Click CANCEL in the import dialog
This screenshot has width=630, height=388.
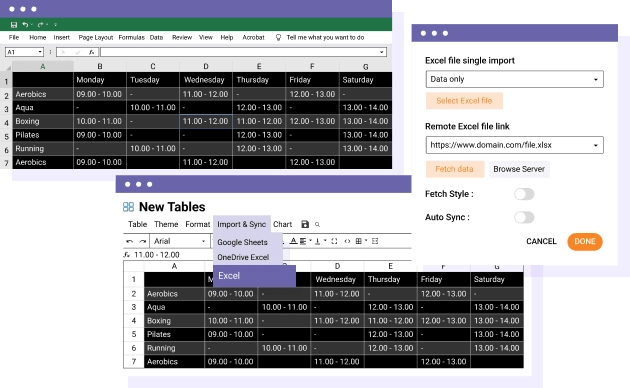click(x=541, y=241)
